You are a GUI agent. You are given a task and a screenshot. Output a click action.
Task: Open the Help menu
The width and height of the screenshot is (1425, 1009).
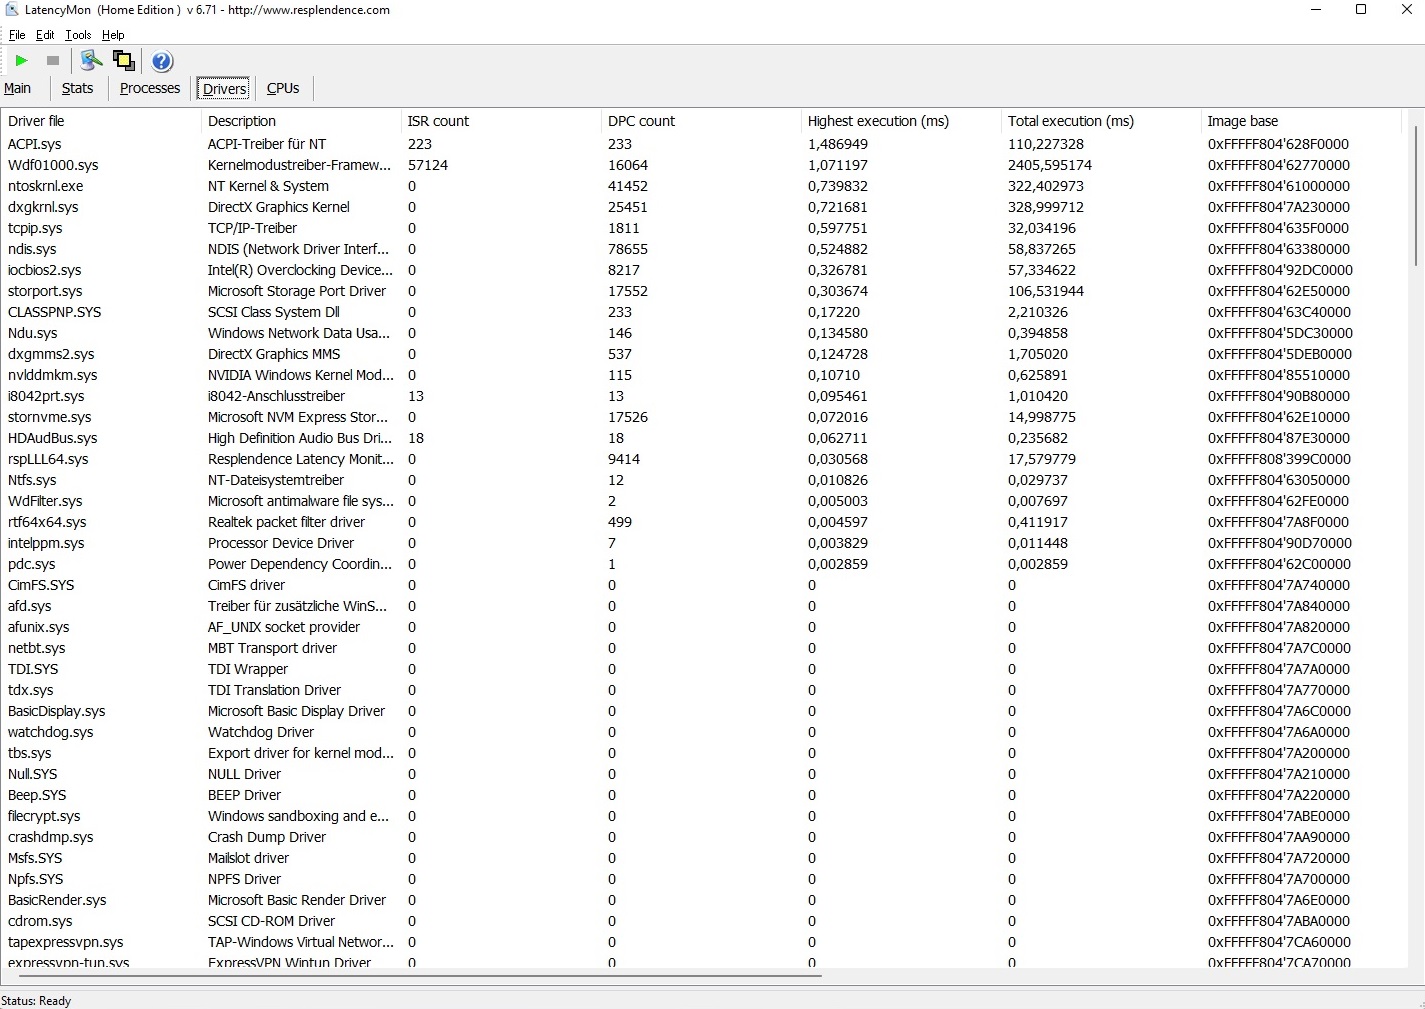click(113, 35)
